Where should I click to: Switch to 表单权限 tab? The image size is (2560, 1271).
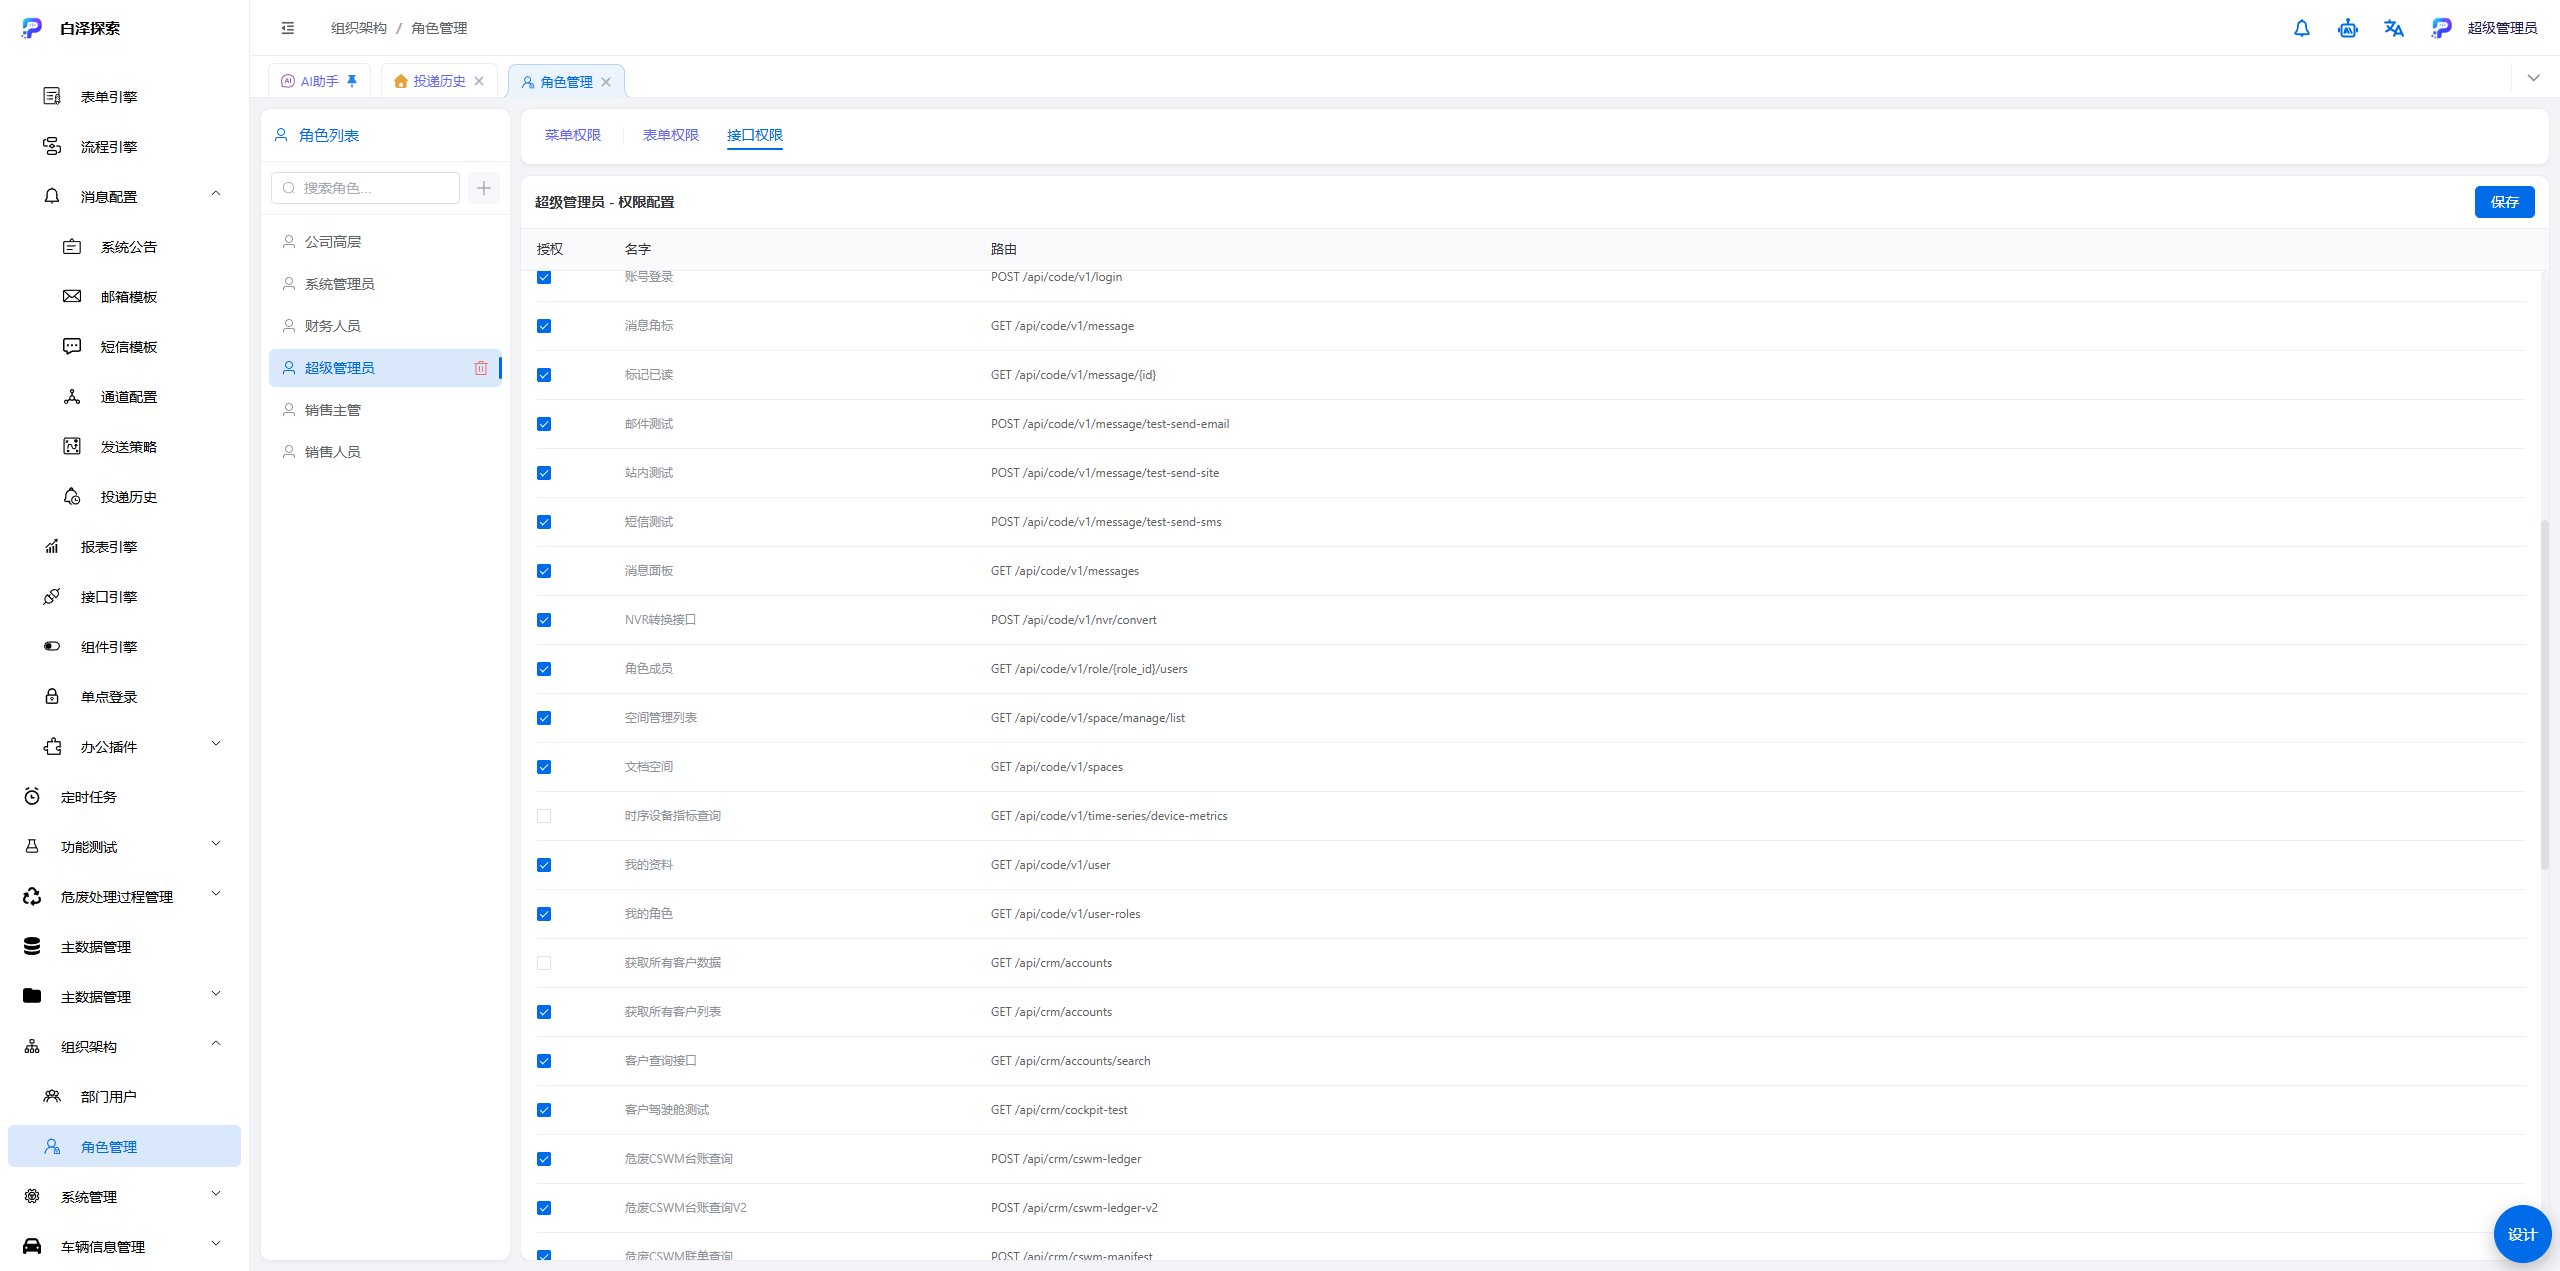click(671, 135)
